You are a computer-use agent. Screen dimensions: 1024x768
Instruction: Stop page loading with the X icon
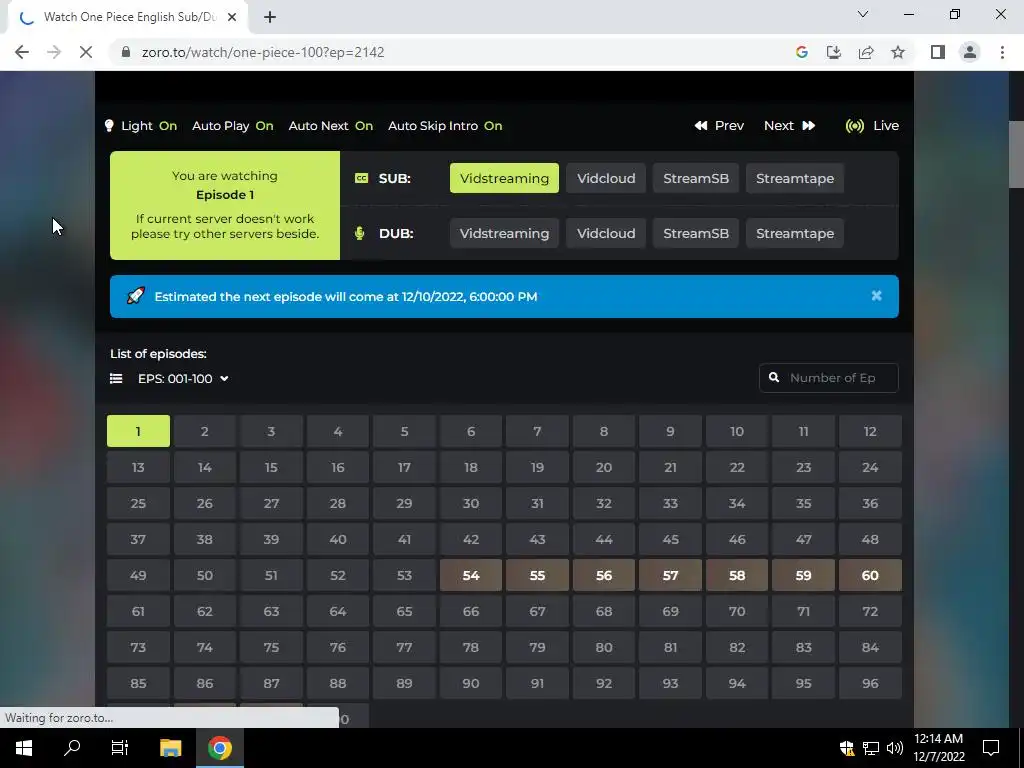86,52
